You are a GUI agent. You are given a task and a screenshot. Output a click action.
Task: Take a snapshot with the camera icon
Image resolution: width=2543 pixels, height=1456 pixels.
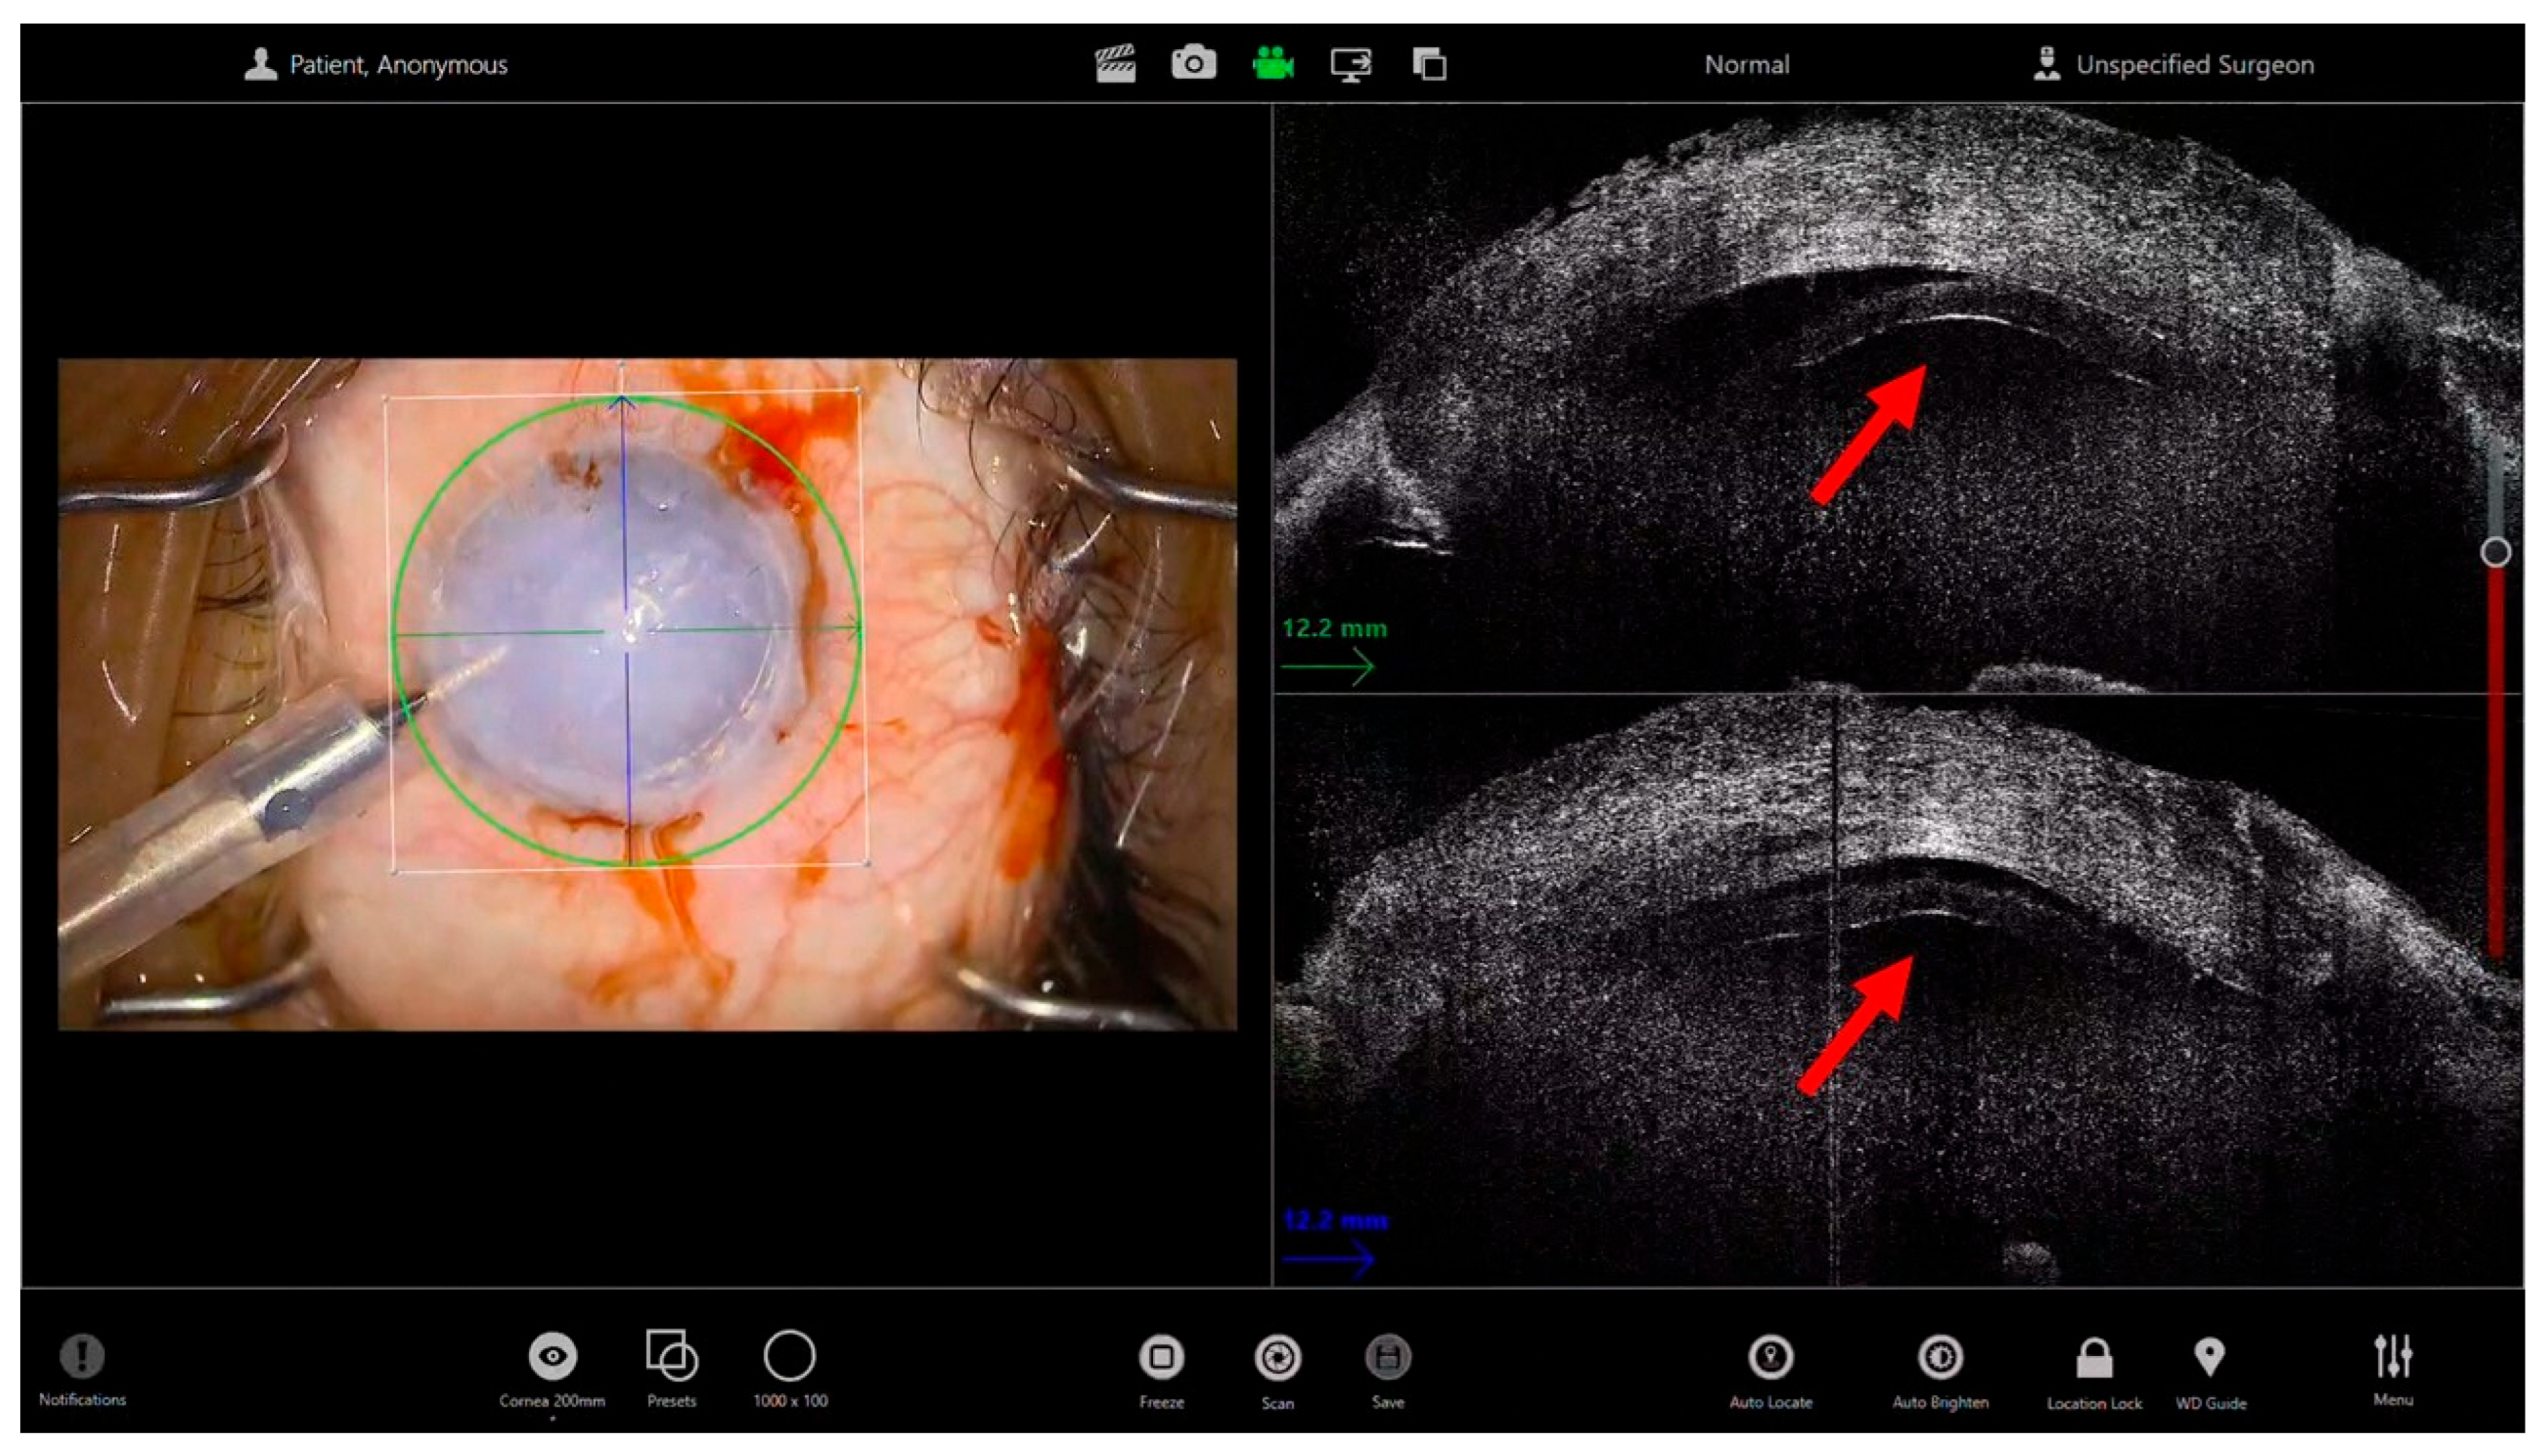click(x=1193, y=64)
